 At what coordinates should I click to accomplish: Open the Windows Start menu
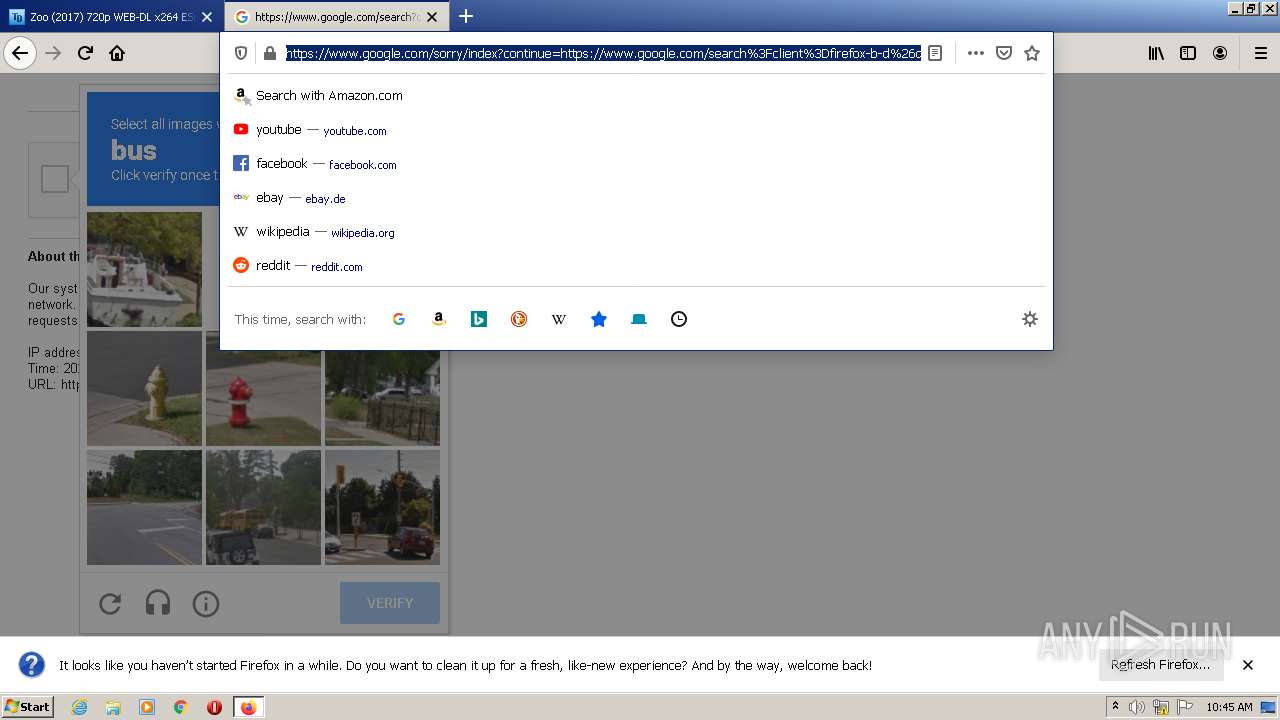[x=28, y=707]
